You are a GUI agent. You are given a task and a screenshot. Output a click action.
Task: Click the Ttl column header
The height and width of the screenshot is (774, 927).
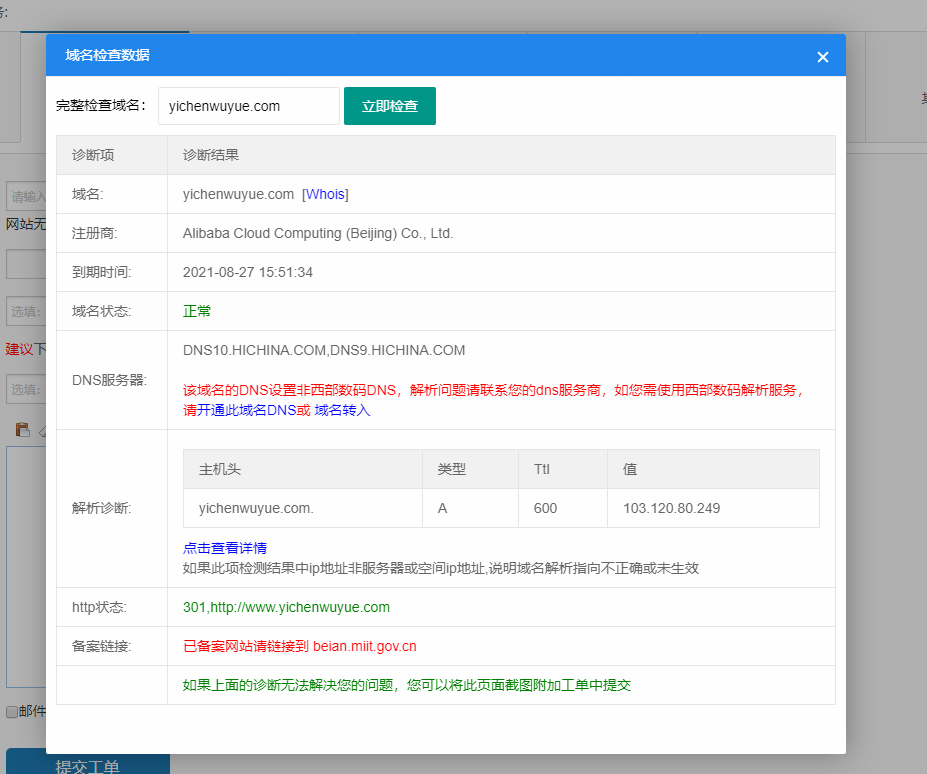(542, 469)
